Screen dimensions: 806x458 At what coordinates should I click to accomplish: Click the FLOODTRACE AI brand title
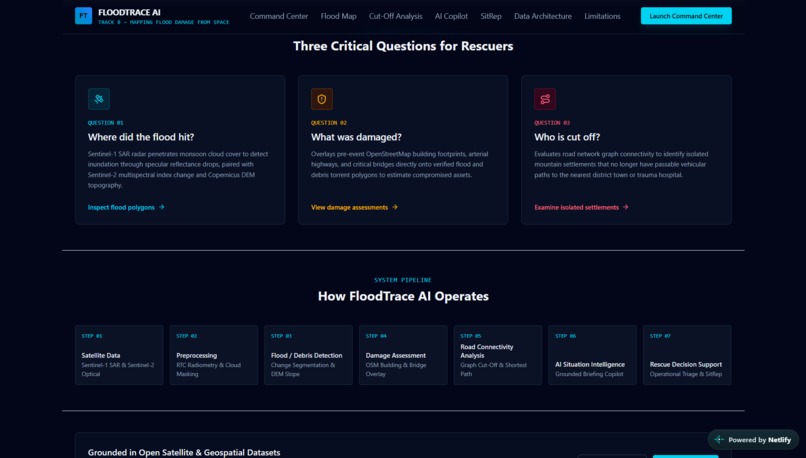click(129, 12)
